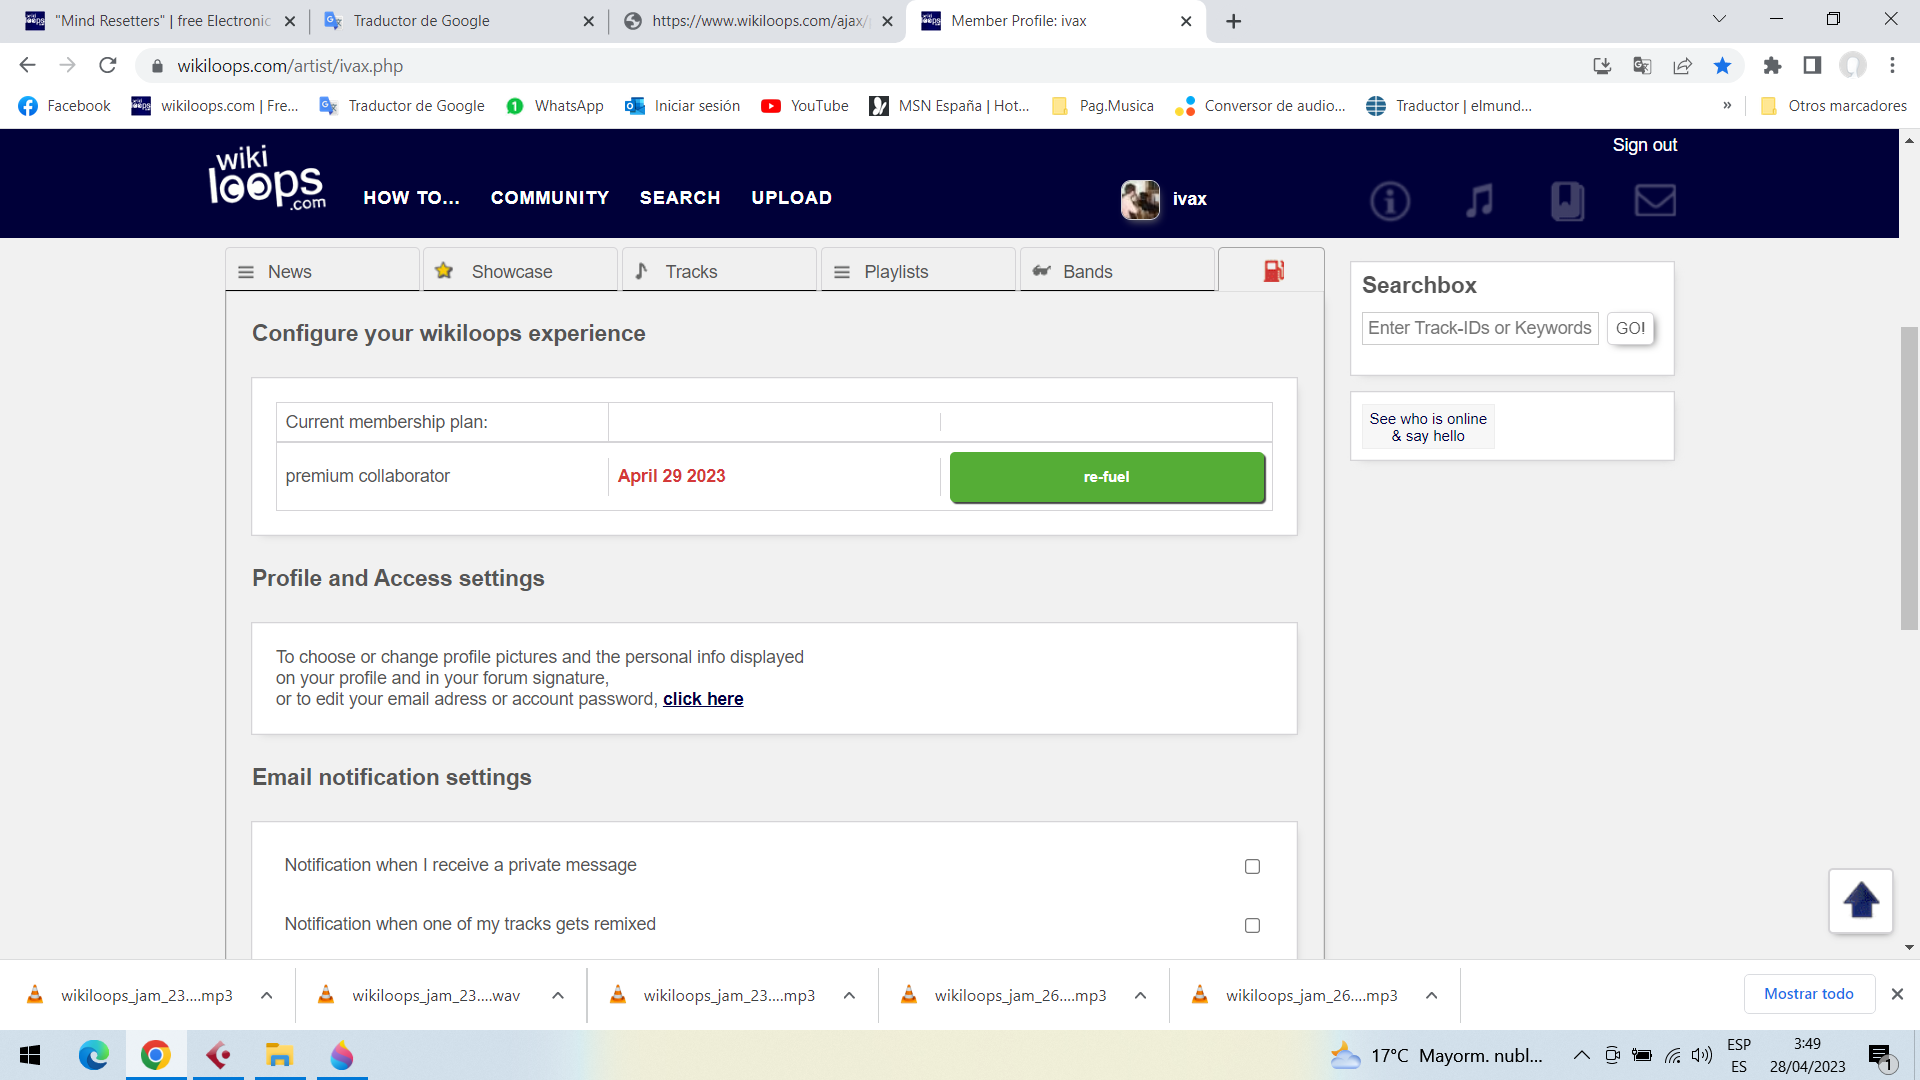Click the wikiloops.com logo
The width and height of the screenshot is (1920, 1080).
[267, 180]
